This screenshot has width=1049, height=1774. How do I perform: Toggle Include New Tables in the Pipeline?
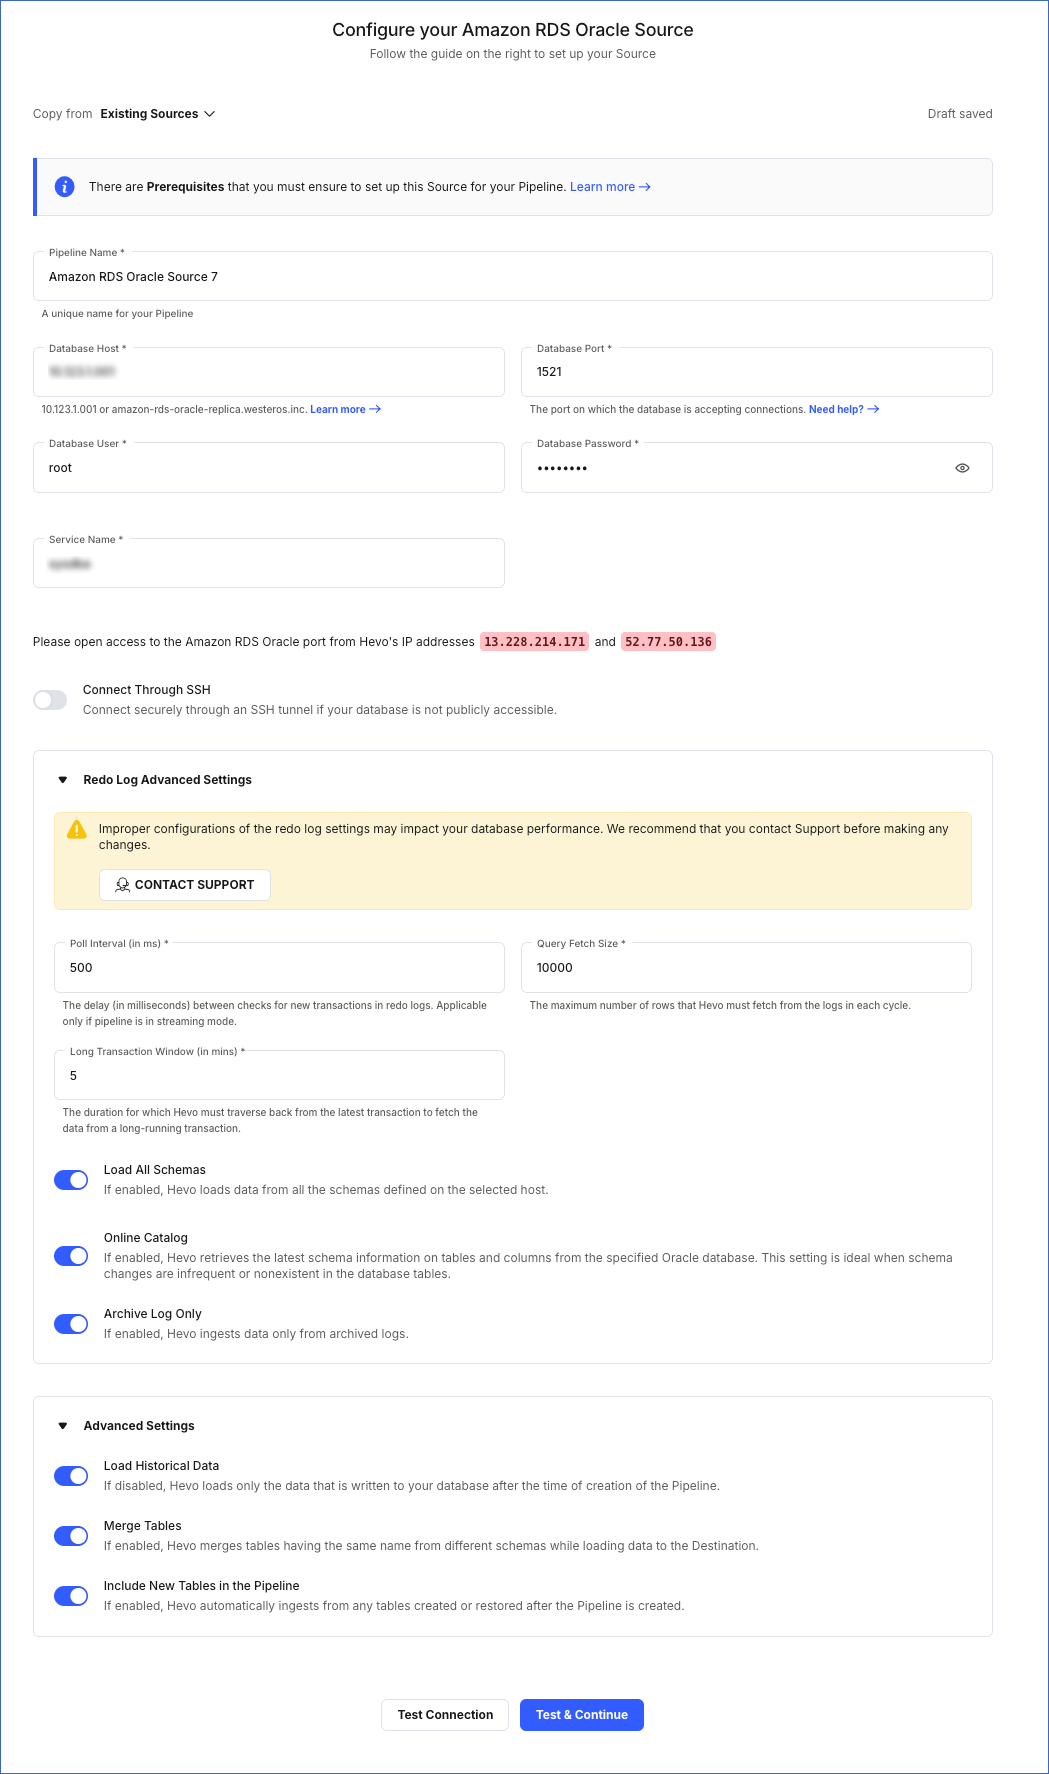[71, 1596]
